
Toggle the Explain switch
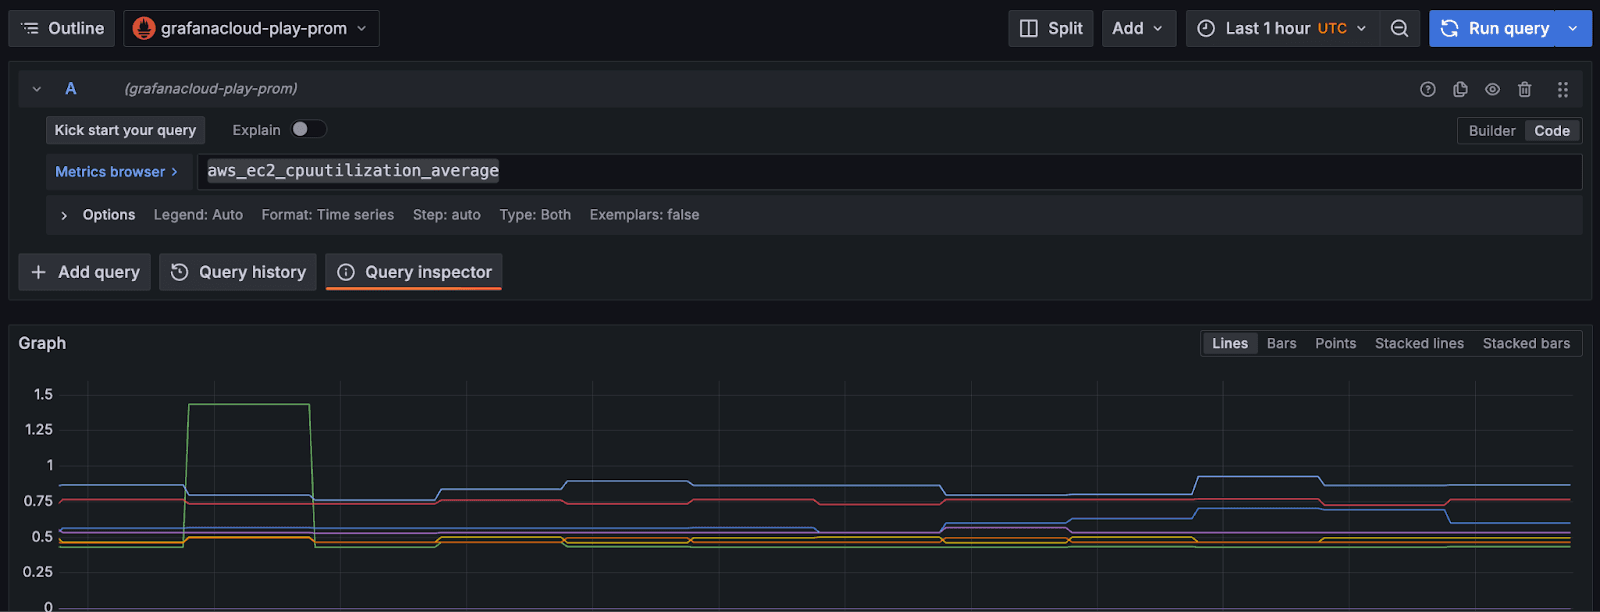309,129
